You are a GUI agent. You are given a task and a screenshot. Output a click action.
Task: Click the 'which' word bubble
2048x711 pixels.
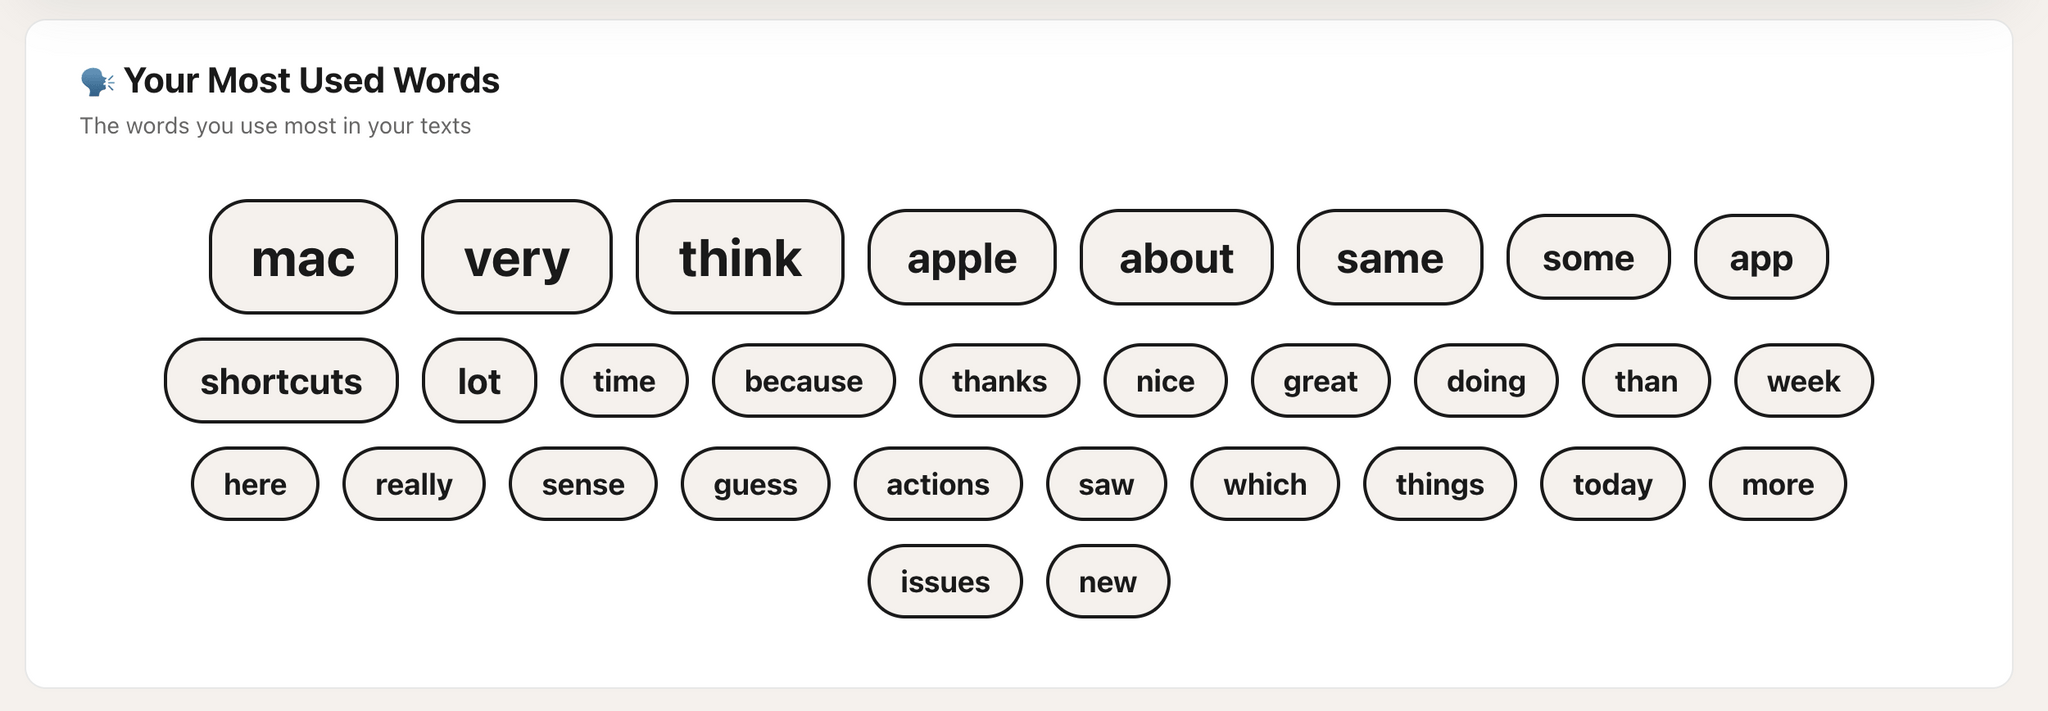tap(1264, 484)
